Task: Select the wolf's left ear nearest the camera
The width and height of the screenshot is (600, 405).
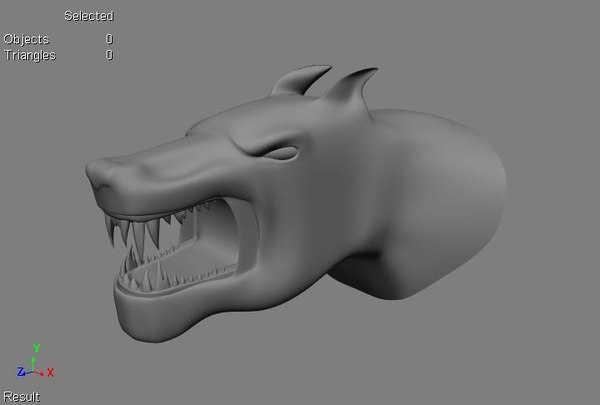Action: point(300,80)
